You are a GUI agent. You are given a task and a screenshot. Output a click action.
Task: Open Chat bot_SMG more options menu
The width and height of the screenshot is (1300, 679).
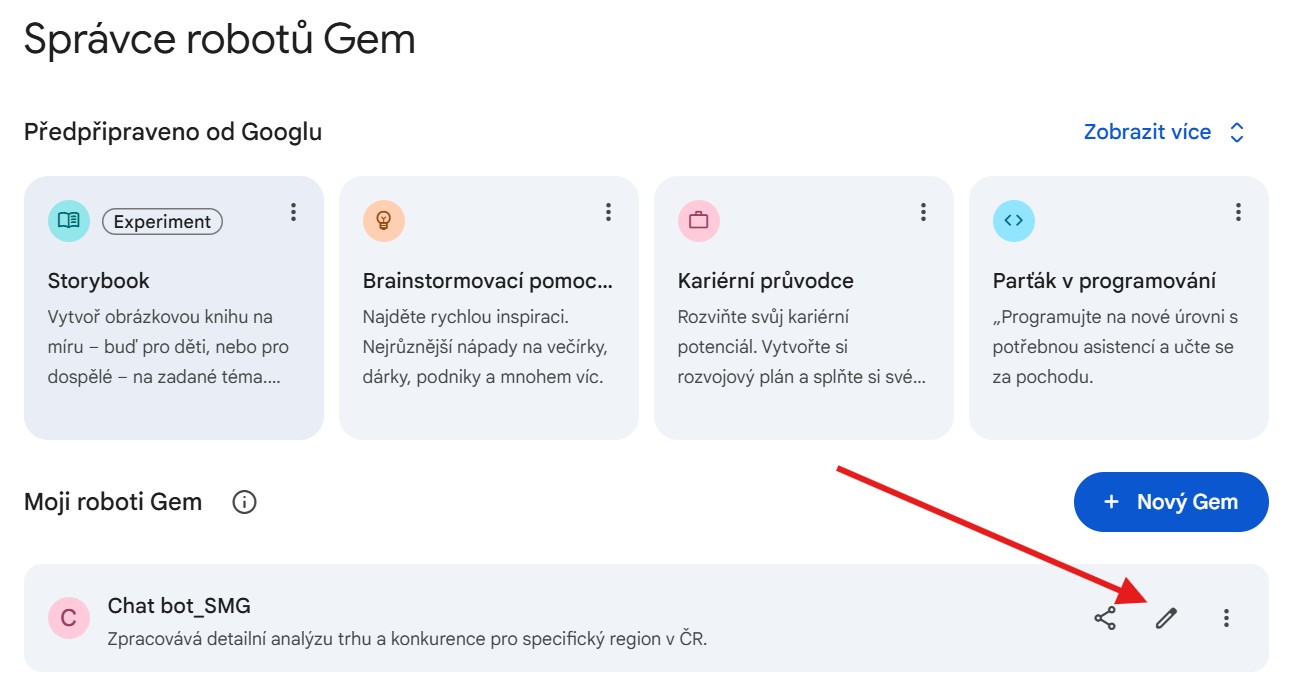pos(1227,618)
